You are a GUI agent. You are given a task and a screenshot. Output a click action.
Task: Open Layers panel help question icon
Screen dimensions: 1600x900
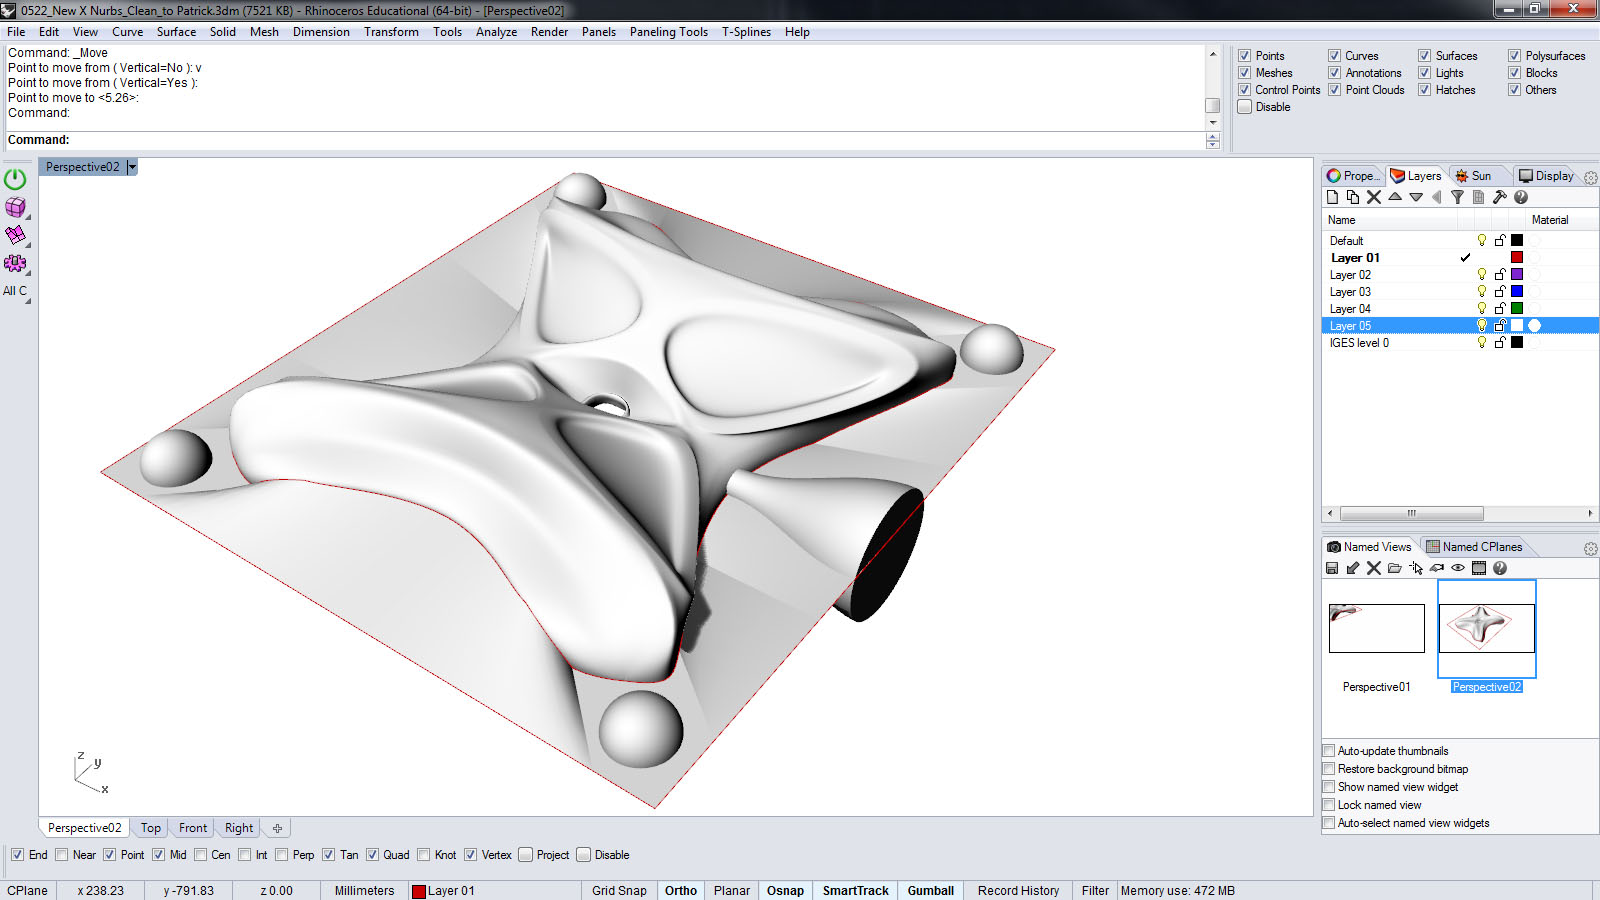click(1521, 197)
